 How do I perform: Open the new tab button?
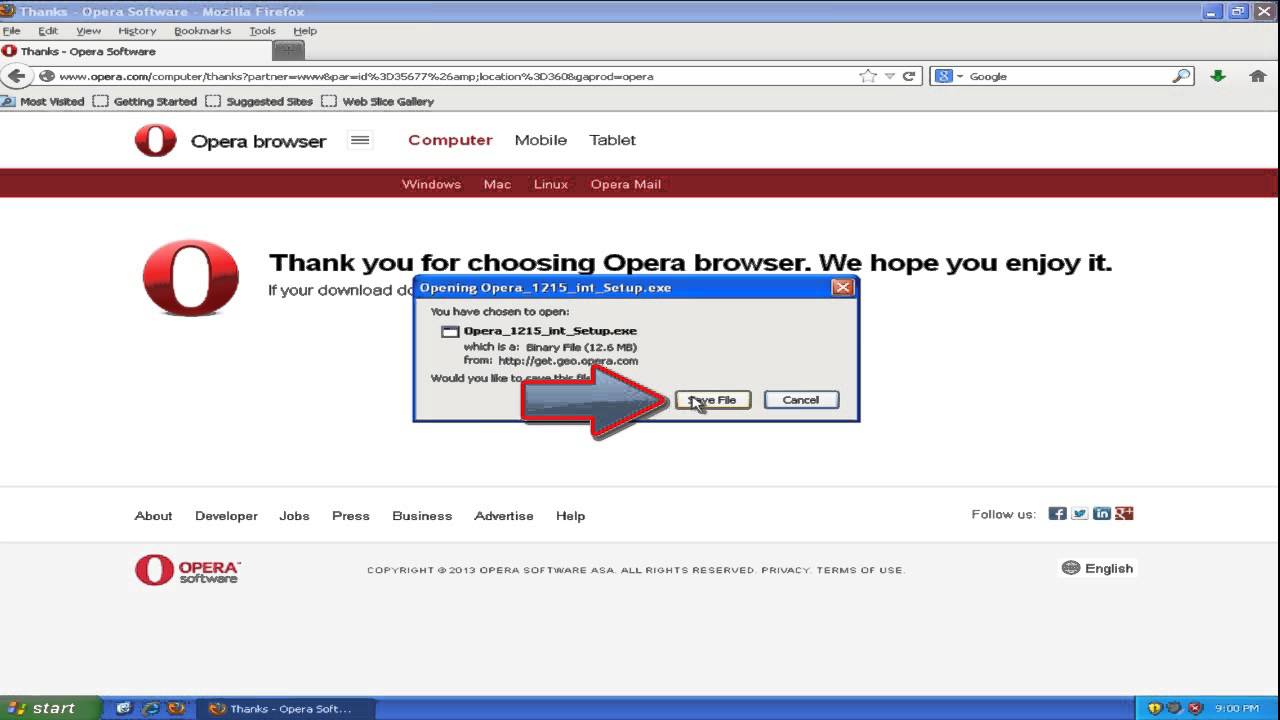pyautogui.click(x=288, y=50)
